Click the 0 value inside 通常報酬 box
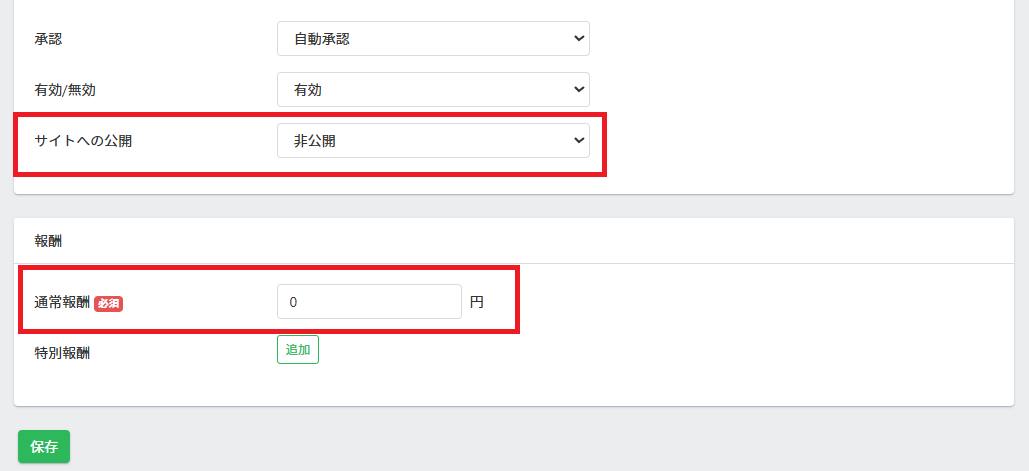The height and width of the screenshot is (471, 1029). [x=293, y=302]
